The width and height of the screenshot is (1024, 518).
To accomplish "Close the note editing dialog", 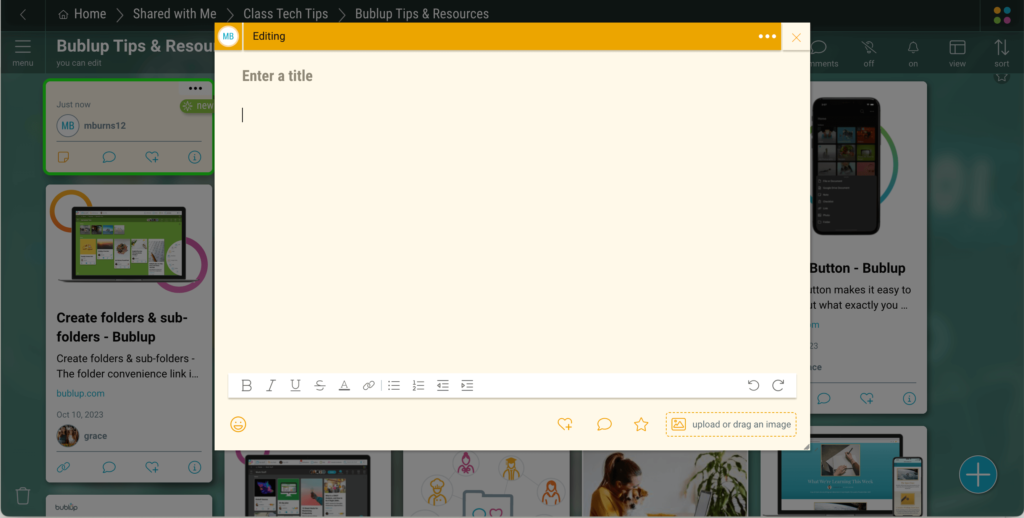I will [796, 37].
